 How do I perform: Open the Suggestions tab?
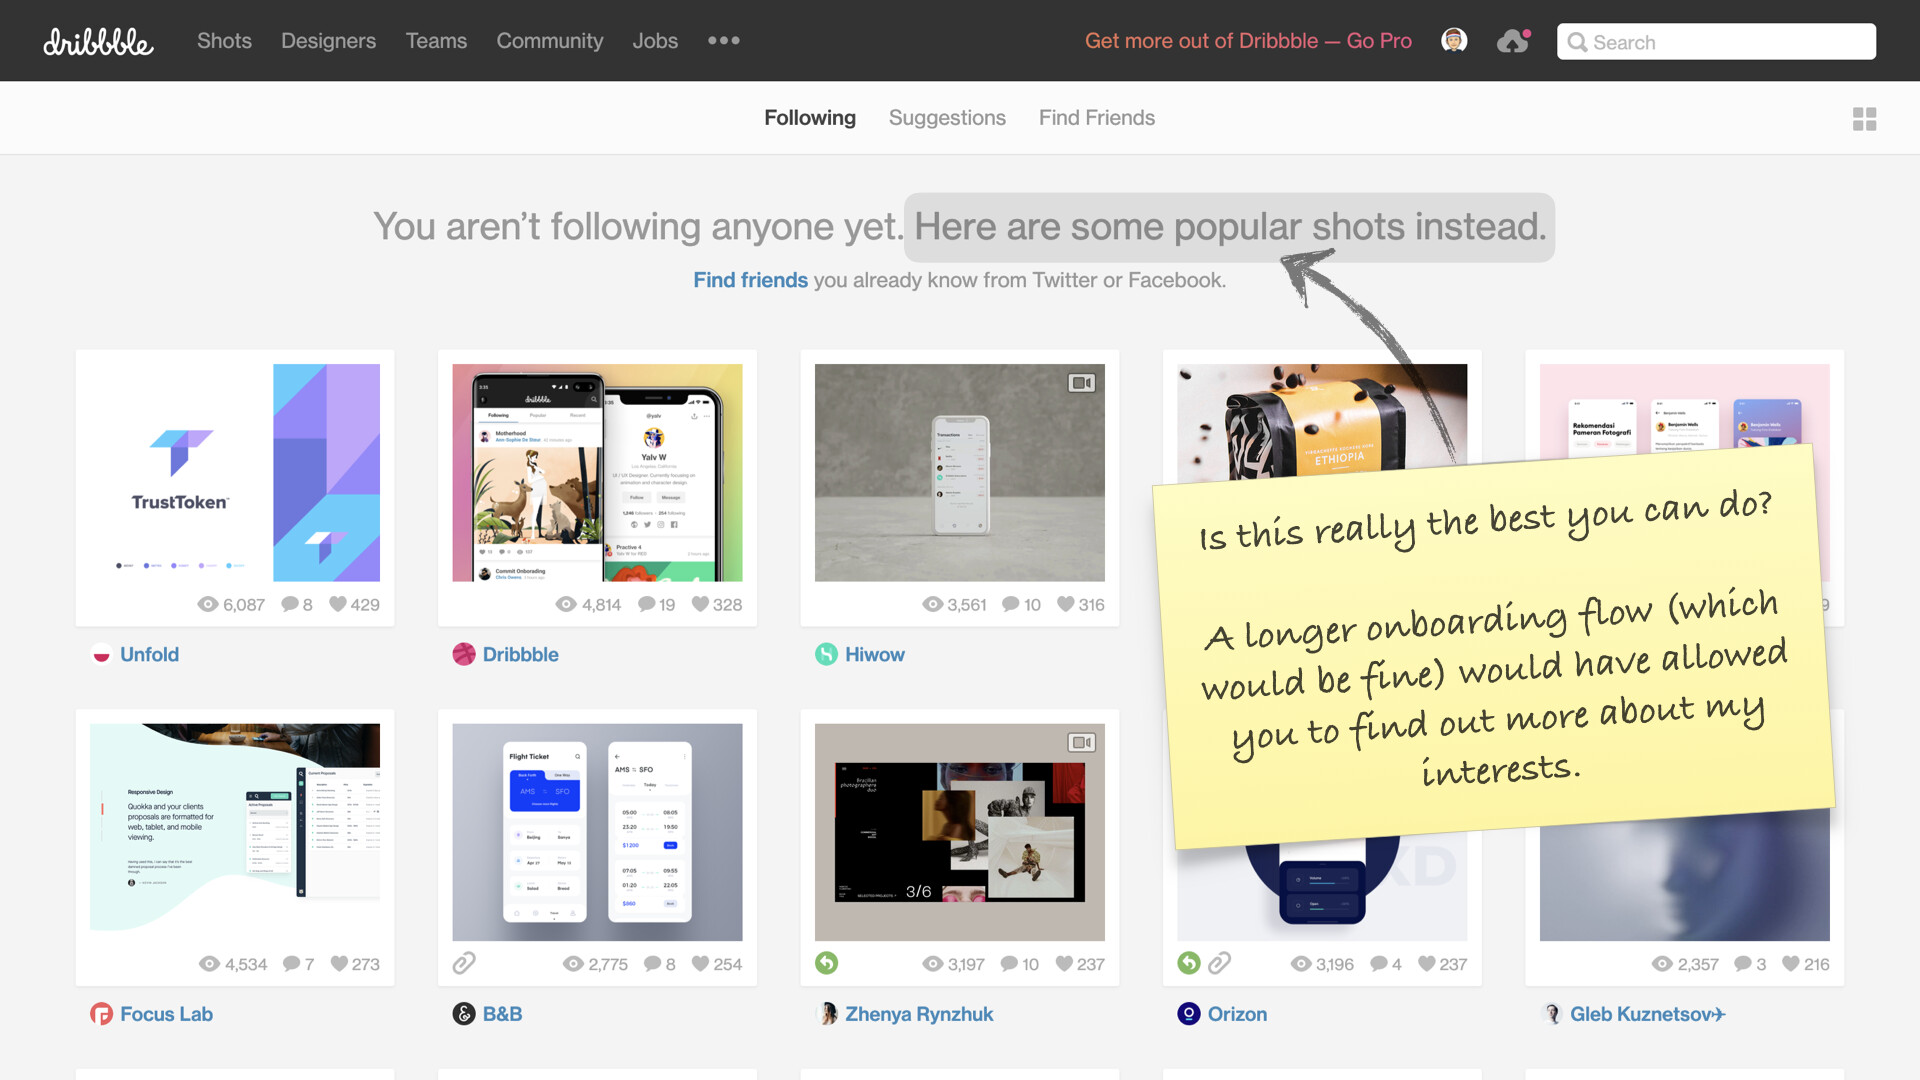(x=946, y=118)
